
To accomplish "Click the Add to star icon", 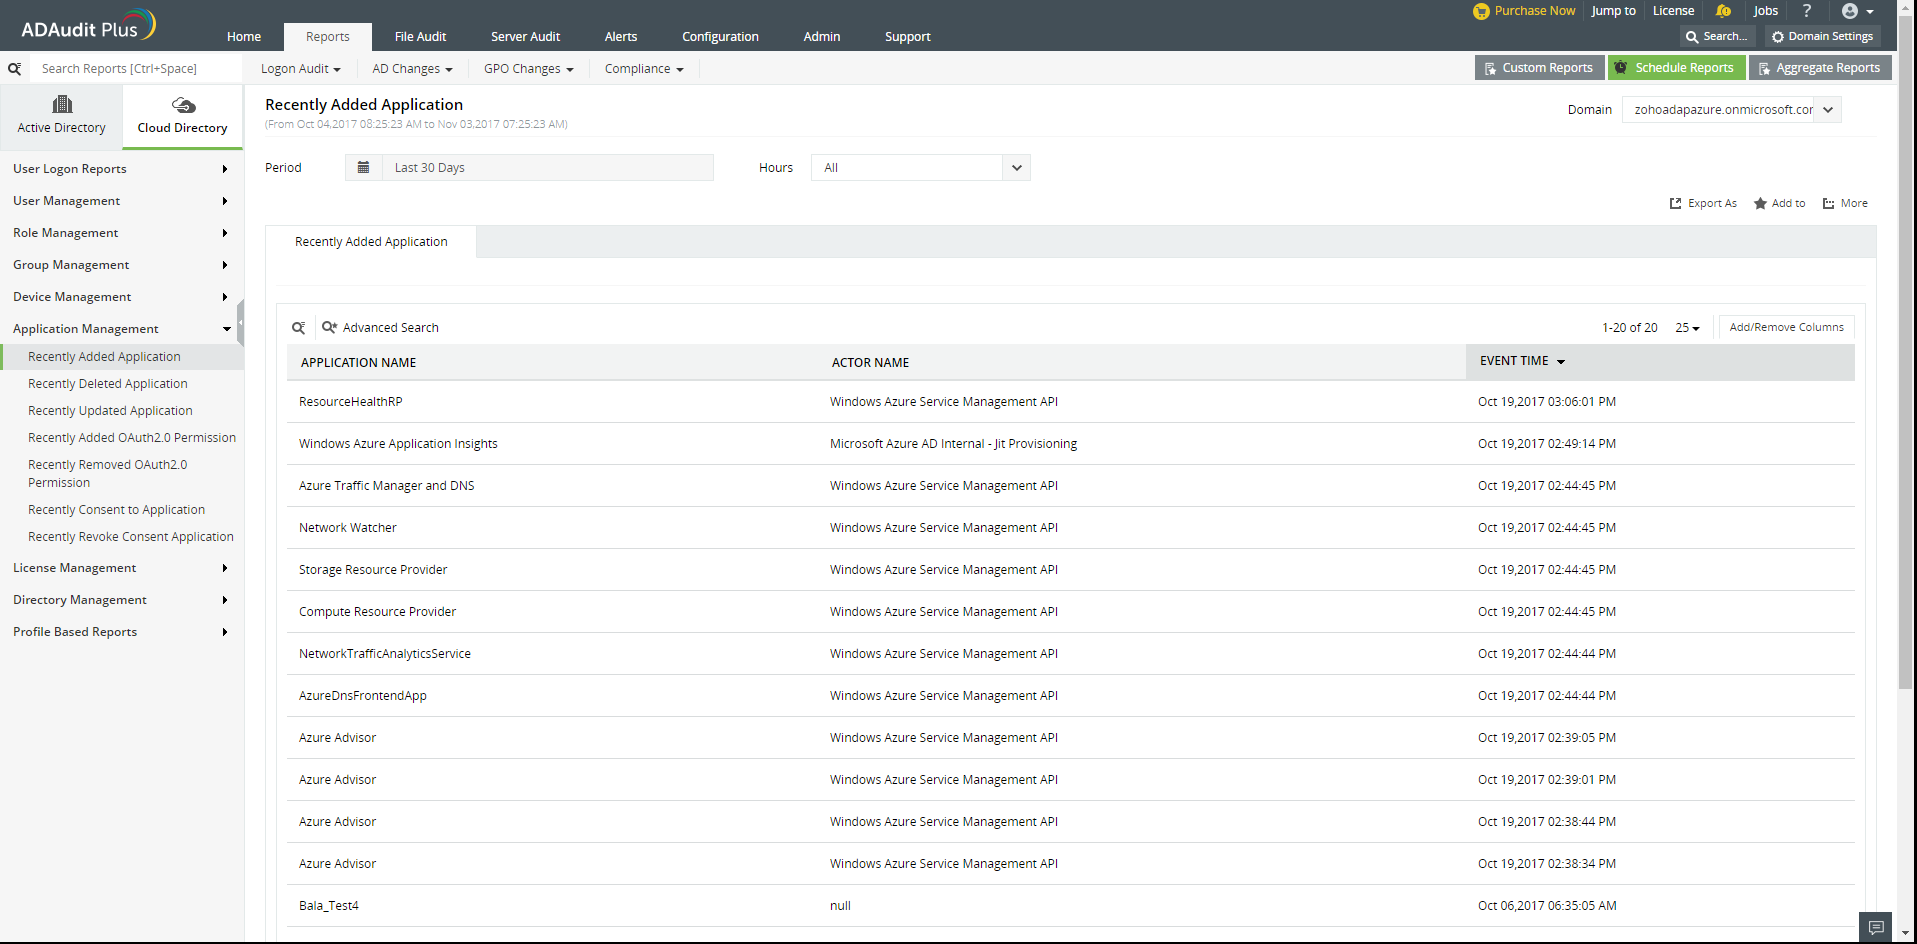I will [x=1760, y=203].
